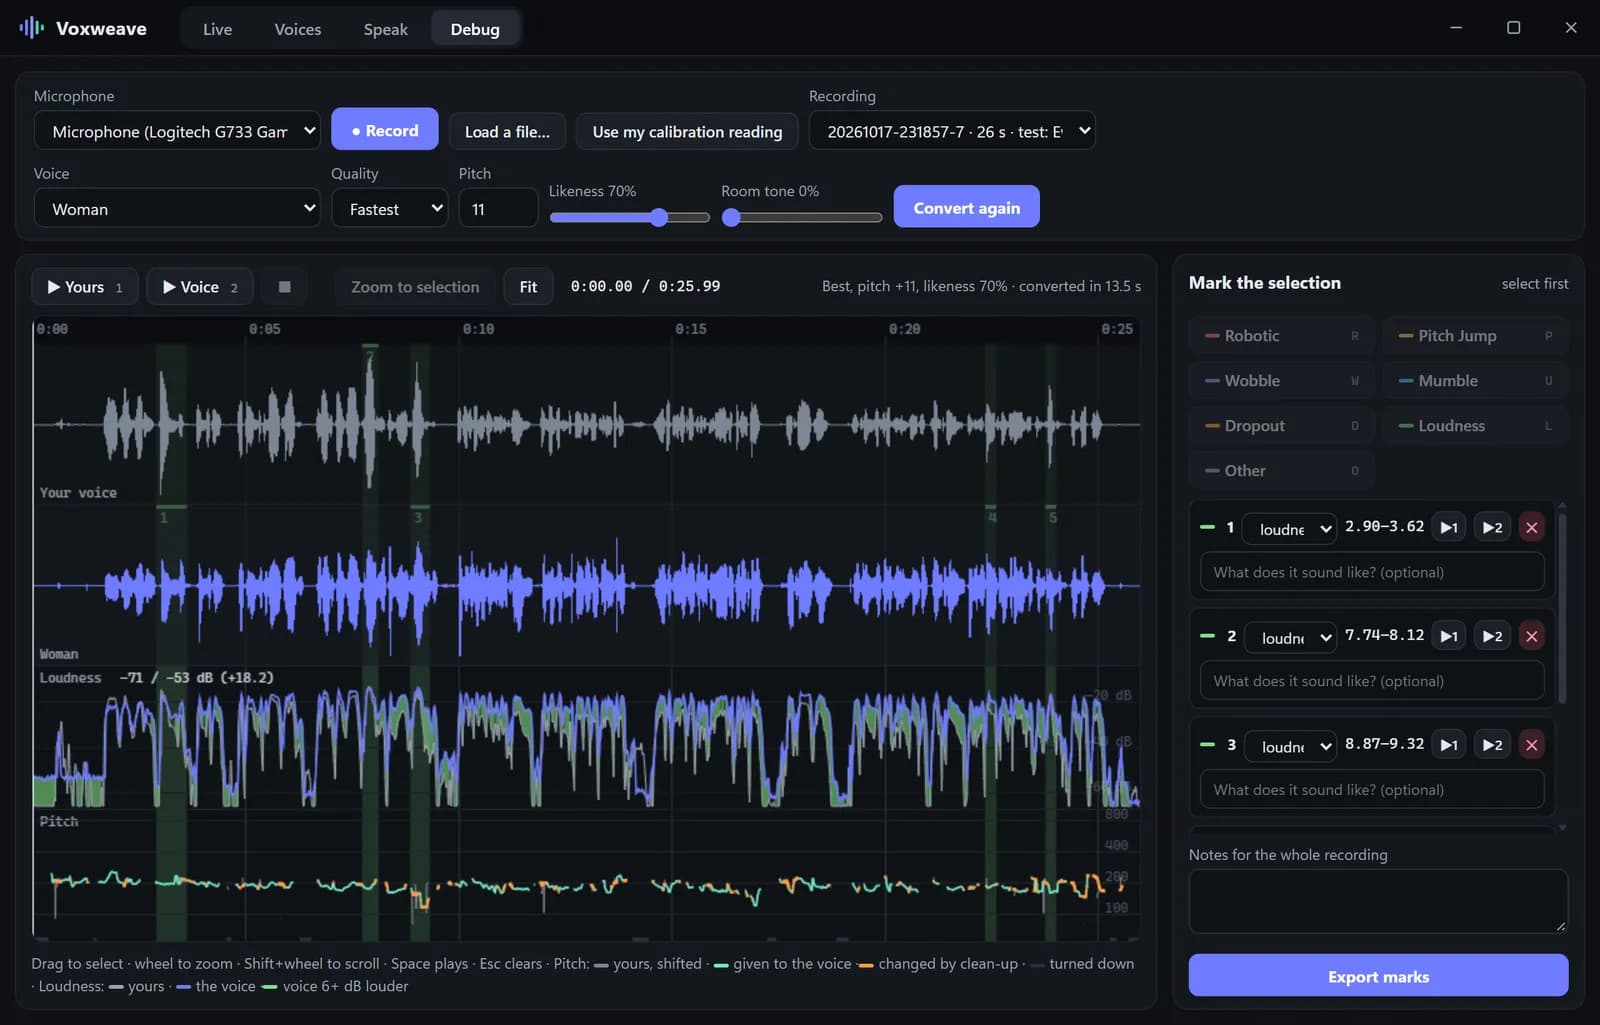Mark selection as Loudness
This screenshot has width=1600, height=1025.
pyautogui.click(x=1475, y=426)
